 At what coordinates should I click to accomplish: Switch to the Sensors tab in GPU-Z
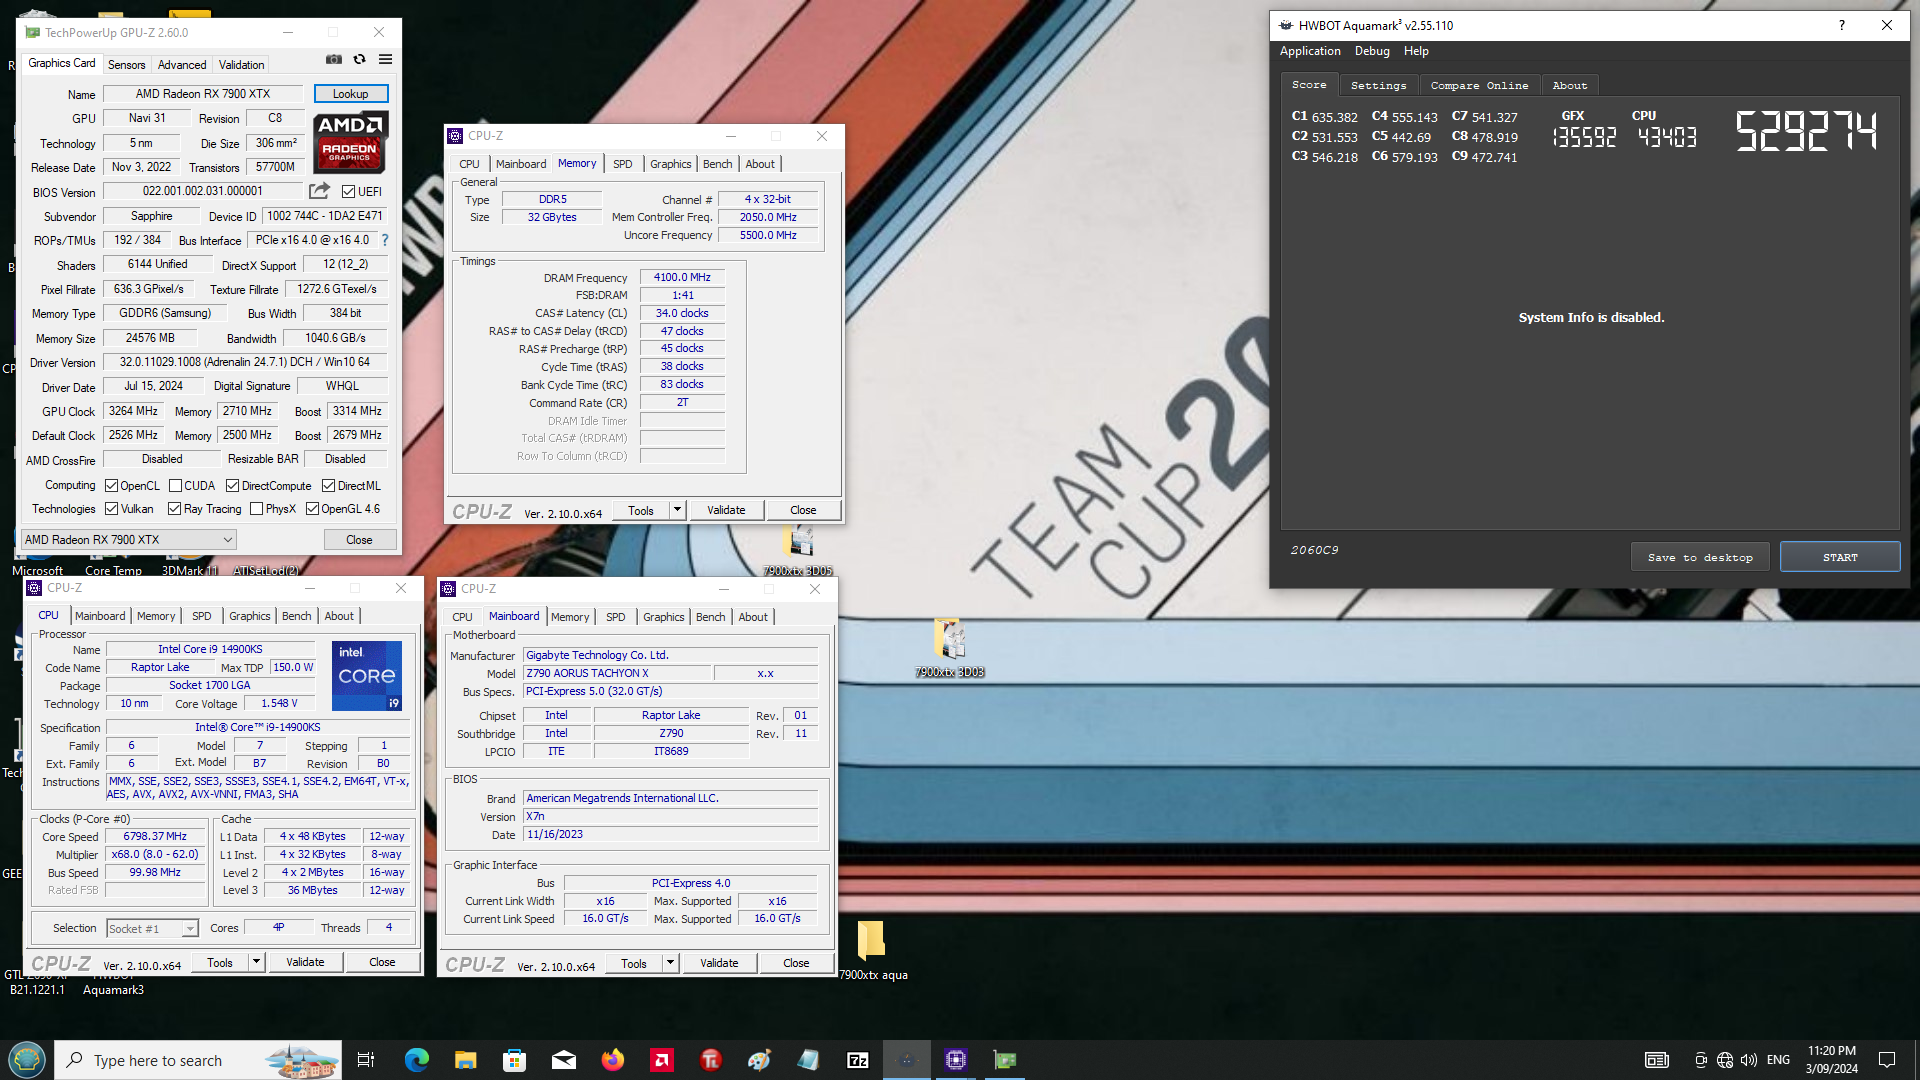coord(127,64)
